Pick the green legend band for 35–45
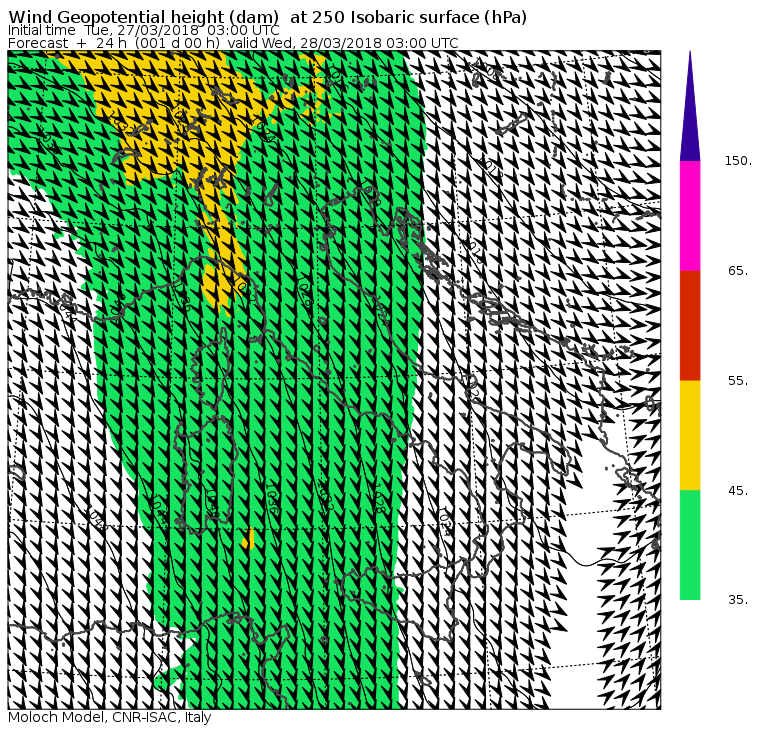The image size is (760, 731). coord(690,545)
